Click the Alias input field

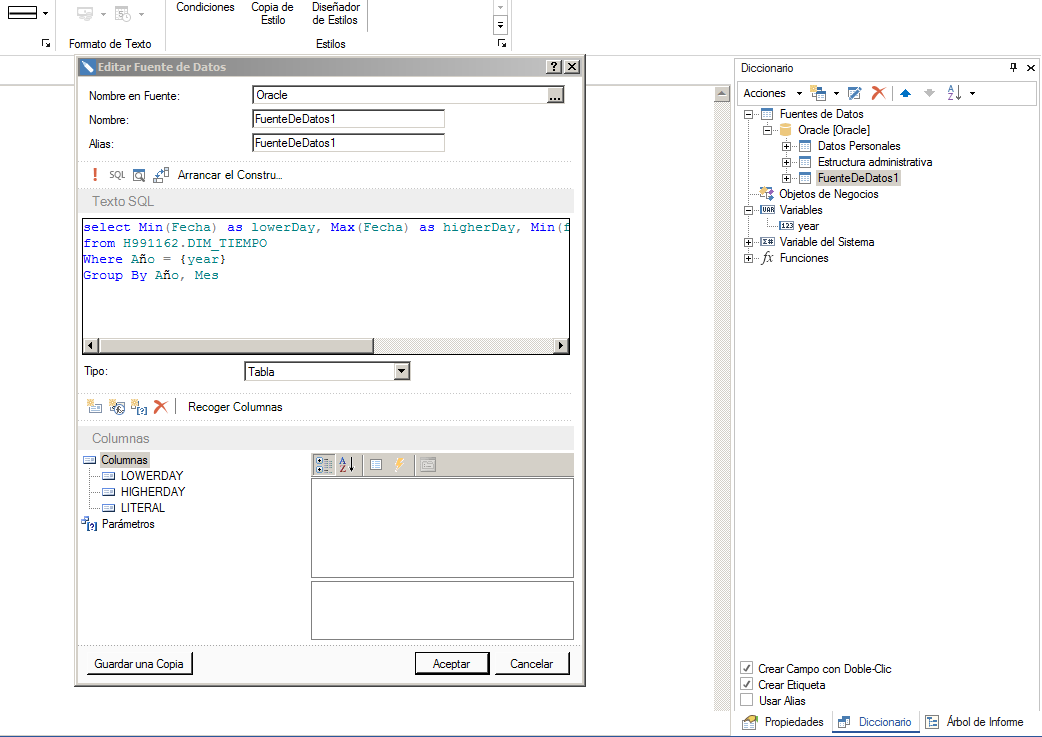(x=348, y=143)
